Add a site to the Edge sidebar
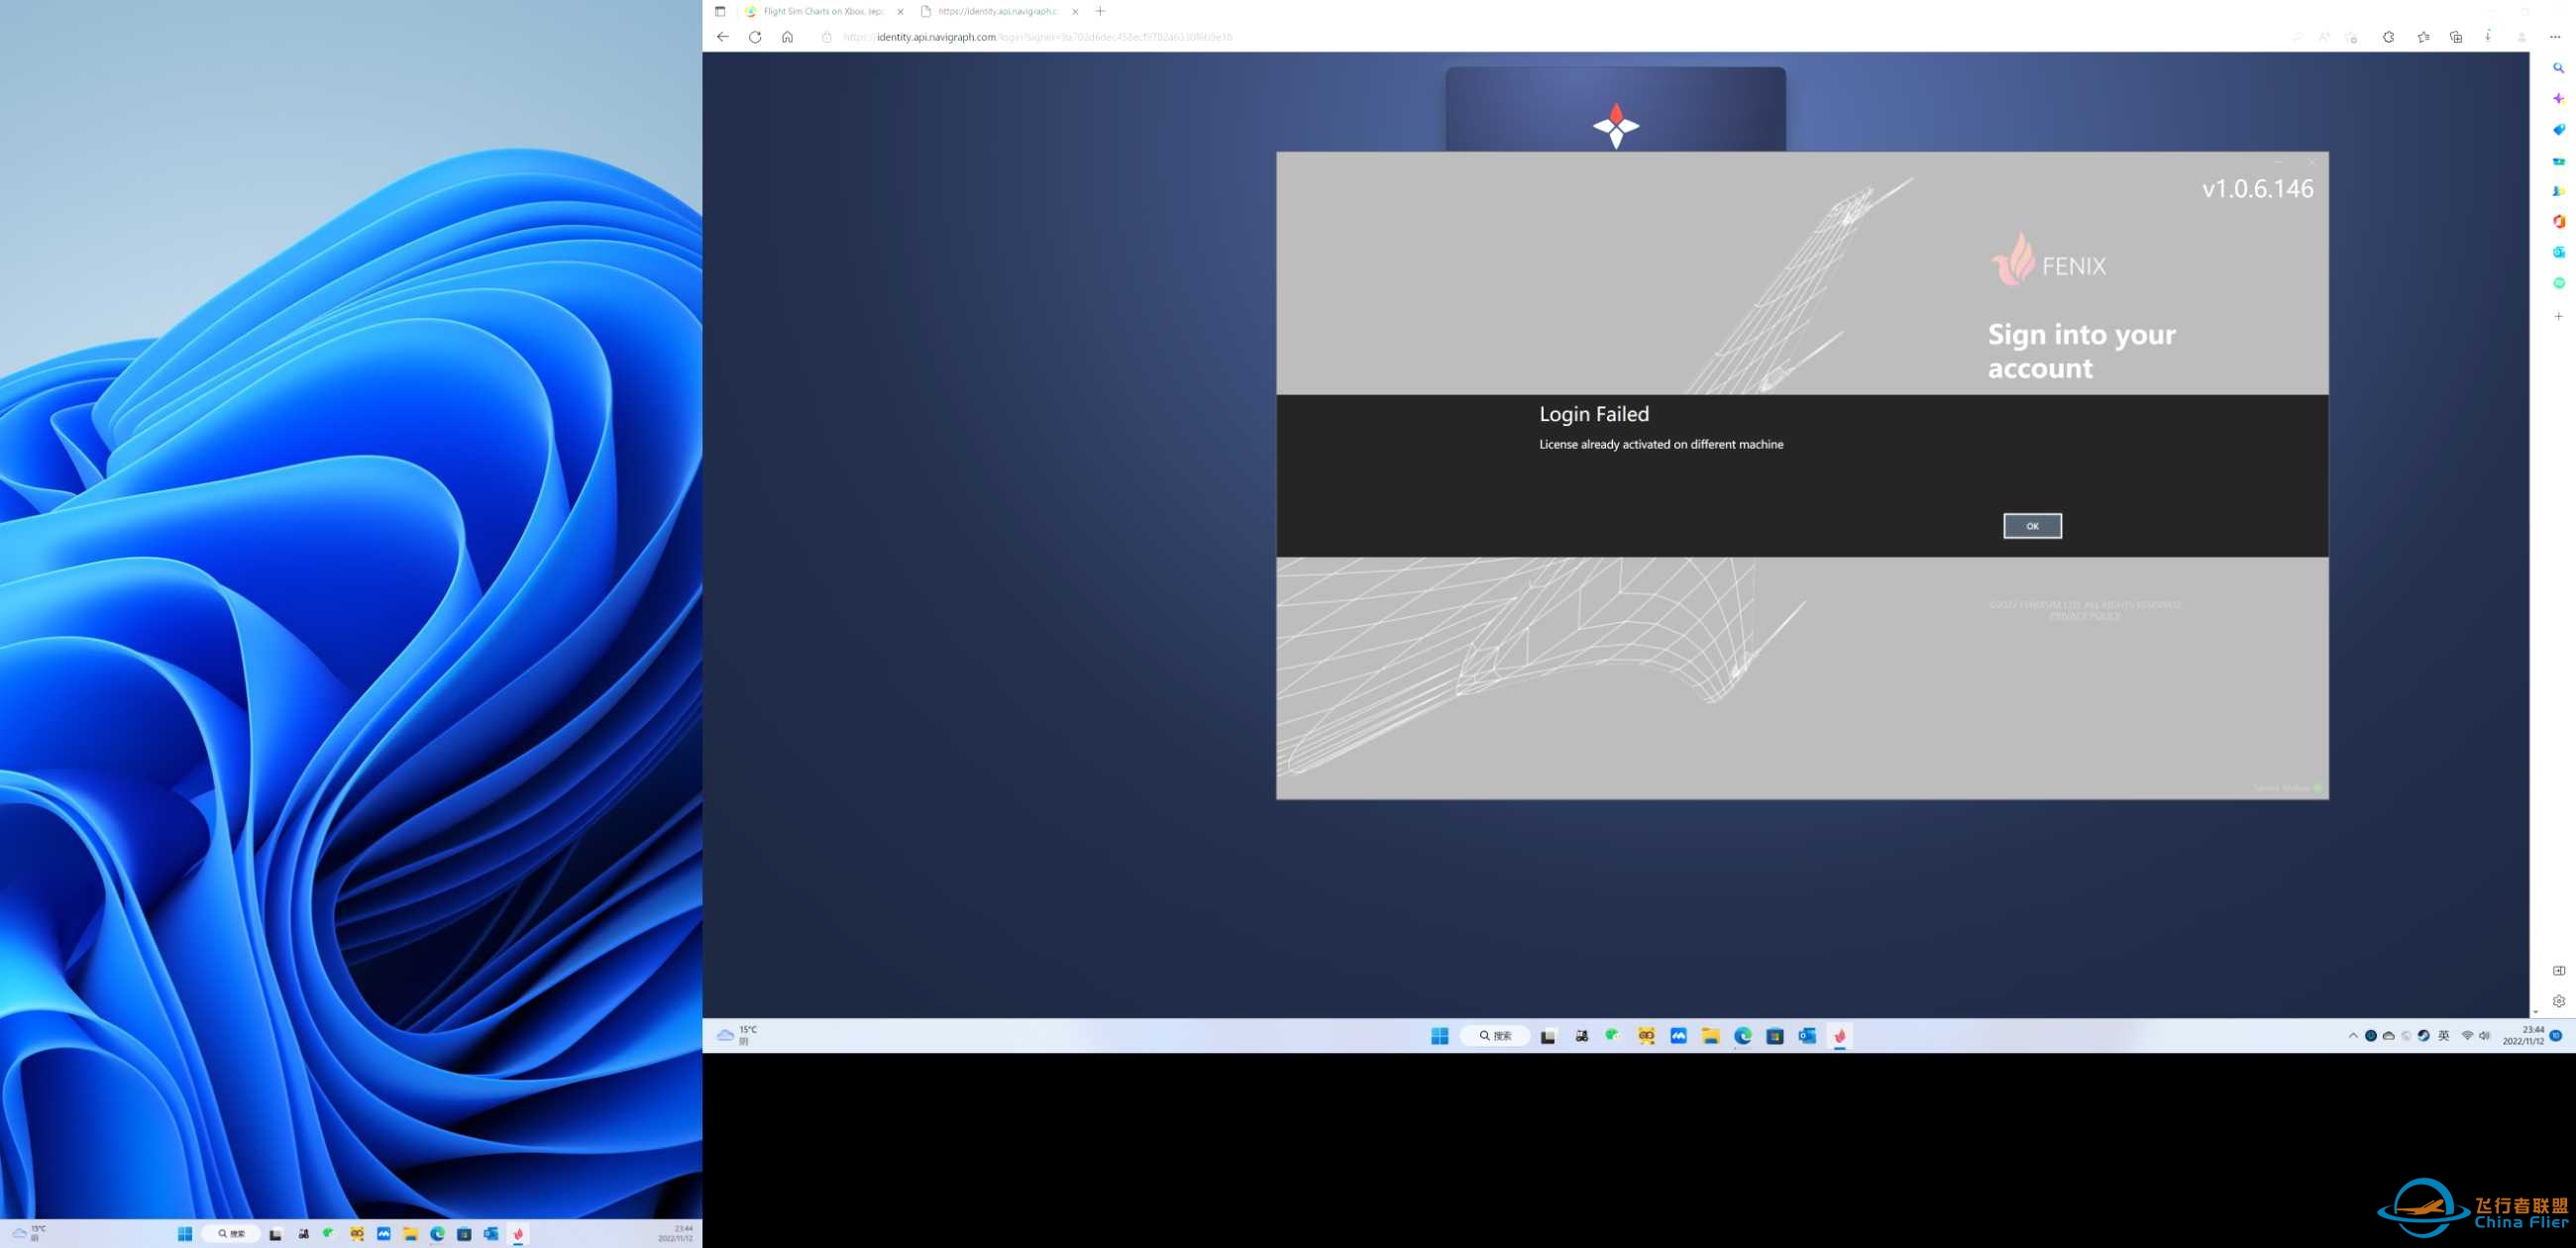The image size is (2576, 1248). pos(2559,316)
